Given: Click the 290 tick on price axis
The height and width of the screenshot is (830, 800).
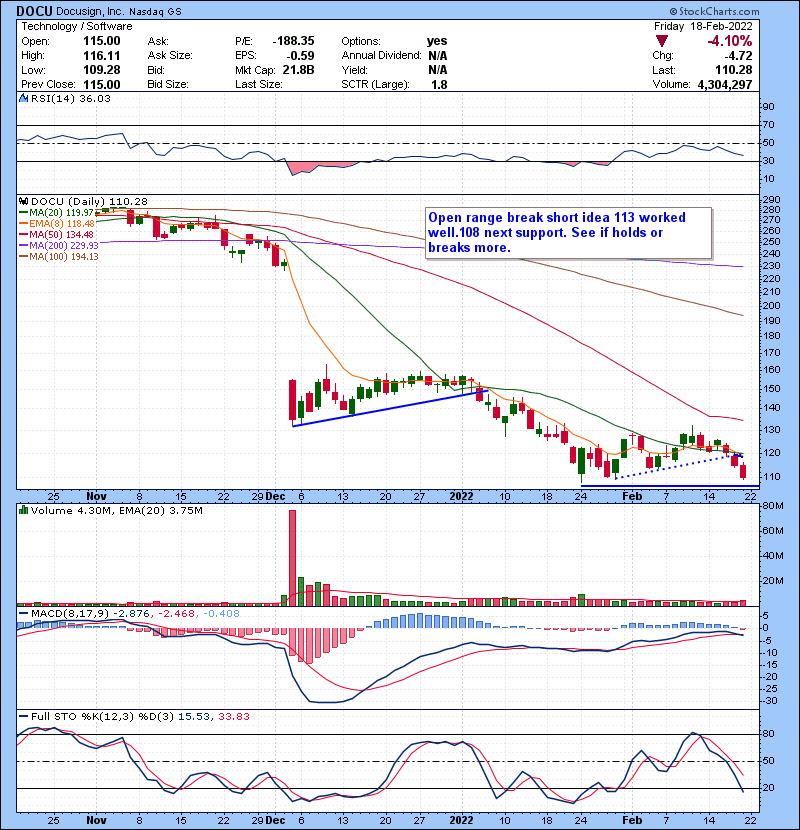Looking at the screenshot, I should (771, 200).
